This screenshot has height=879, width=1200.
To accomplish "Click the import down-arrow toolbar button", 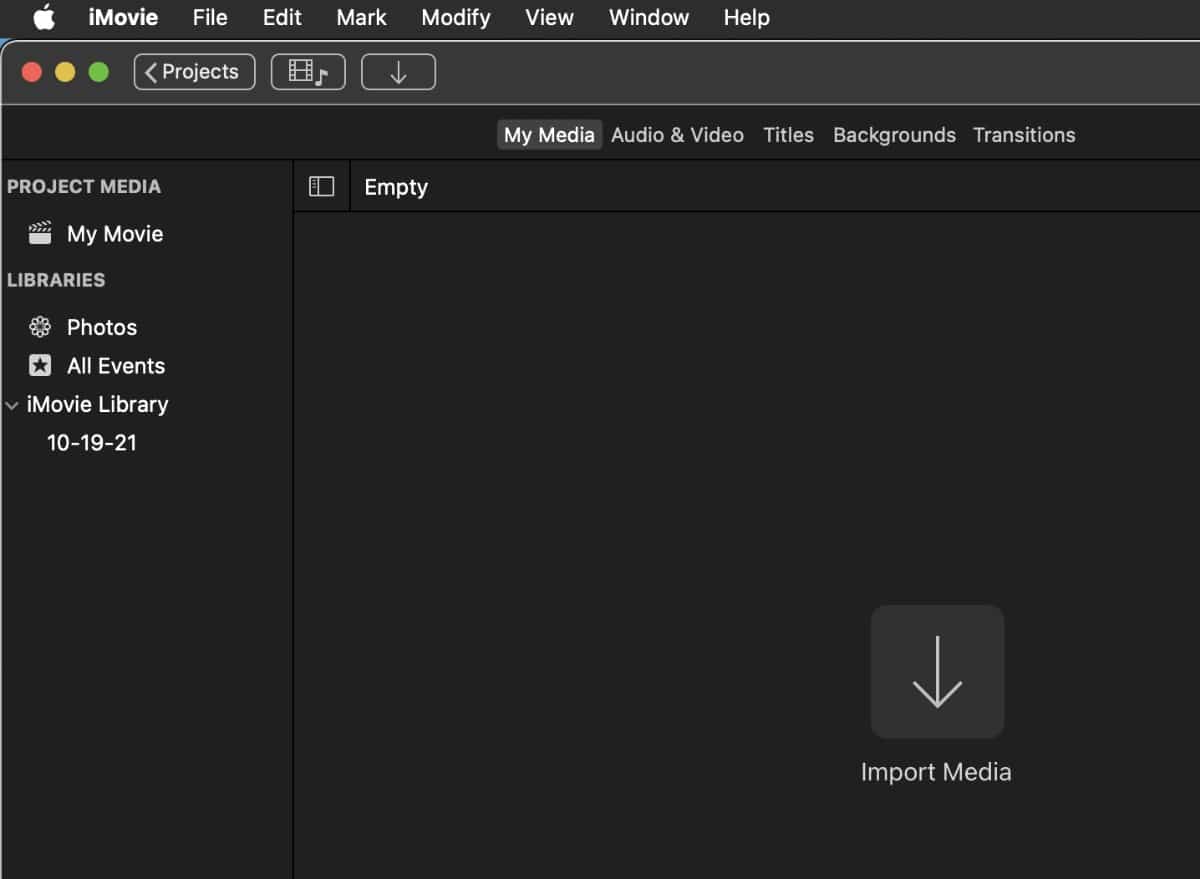I will (x=398, y=72).
